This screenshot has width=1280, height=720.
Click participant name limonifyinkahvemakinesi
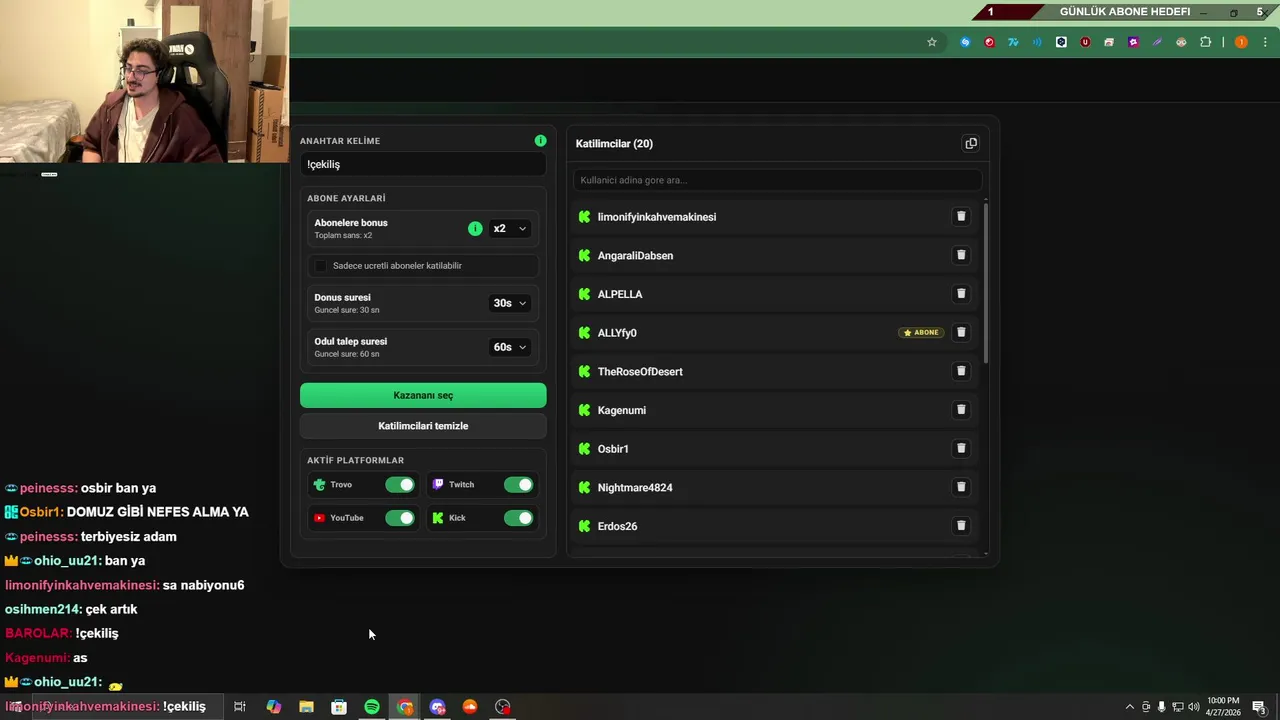[657, 217]
